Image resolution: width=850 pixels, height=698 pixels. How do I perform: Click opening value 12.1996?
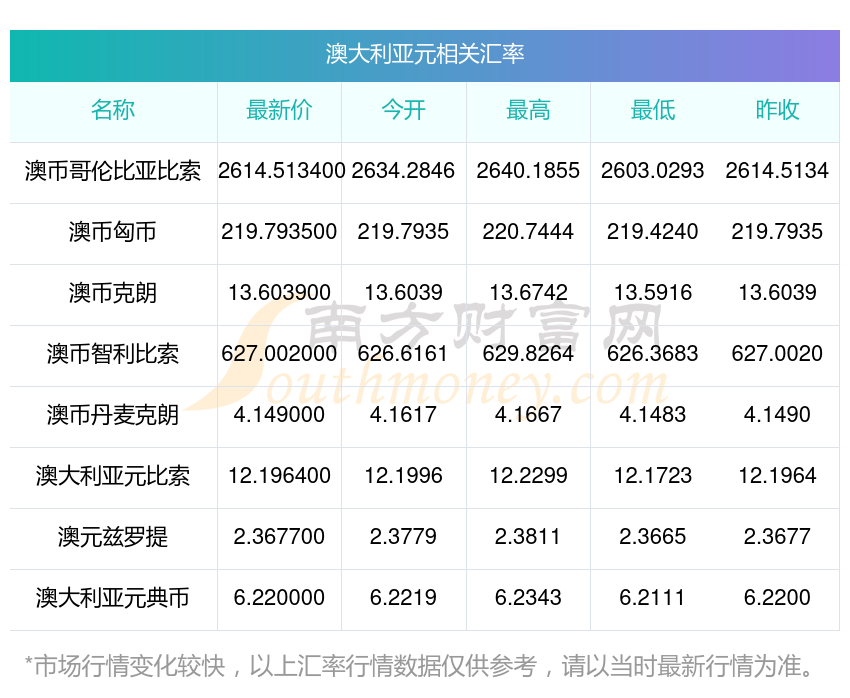(x=403, y=476)
